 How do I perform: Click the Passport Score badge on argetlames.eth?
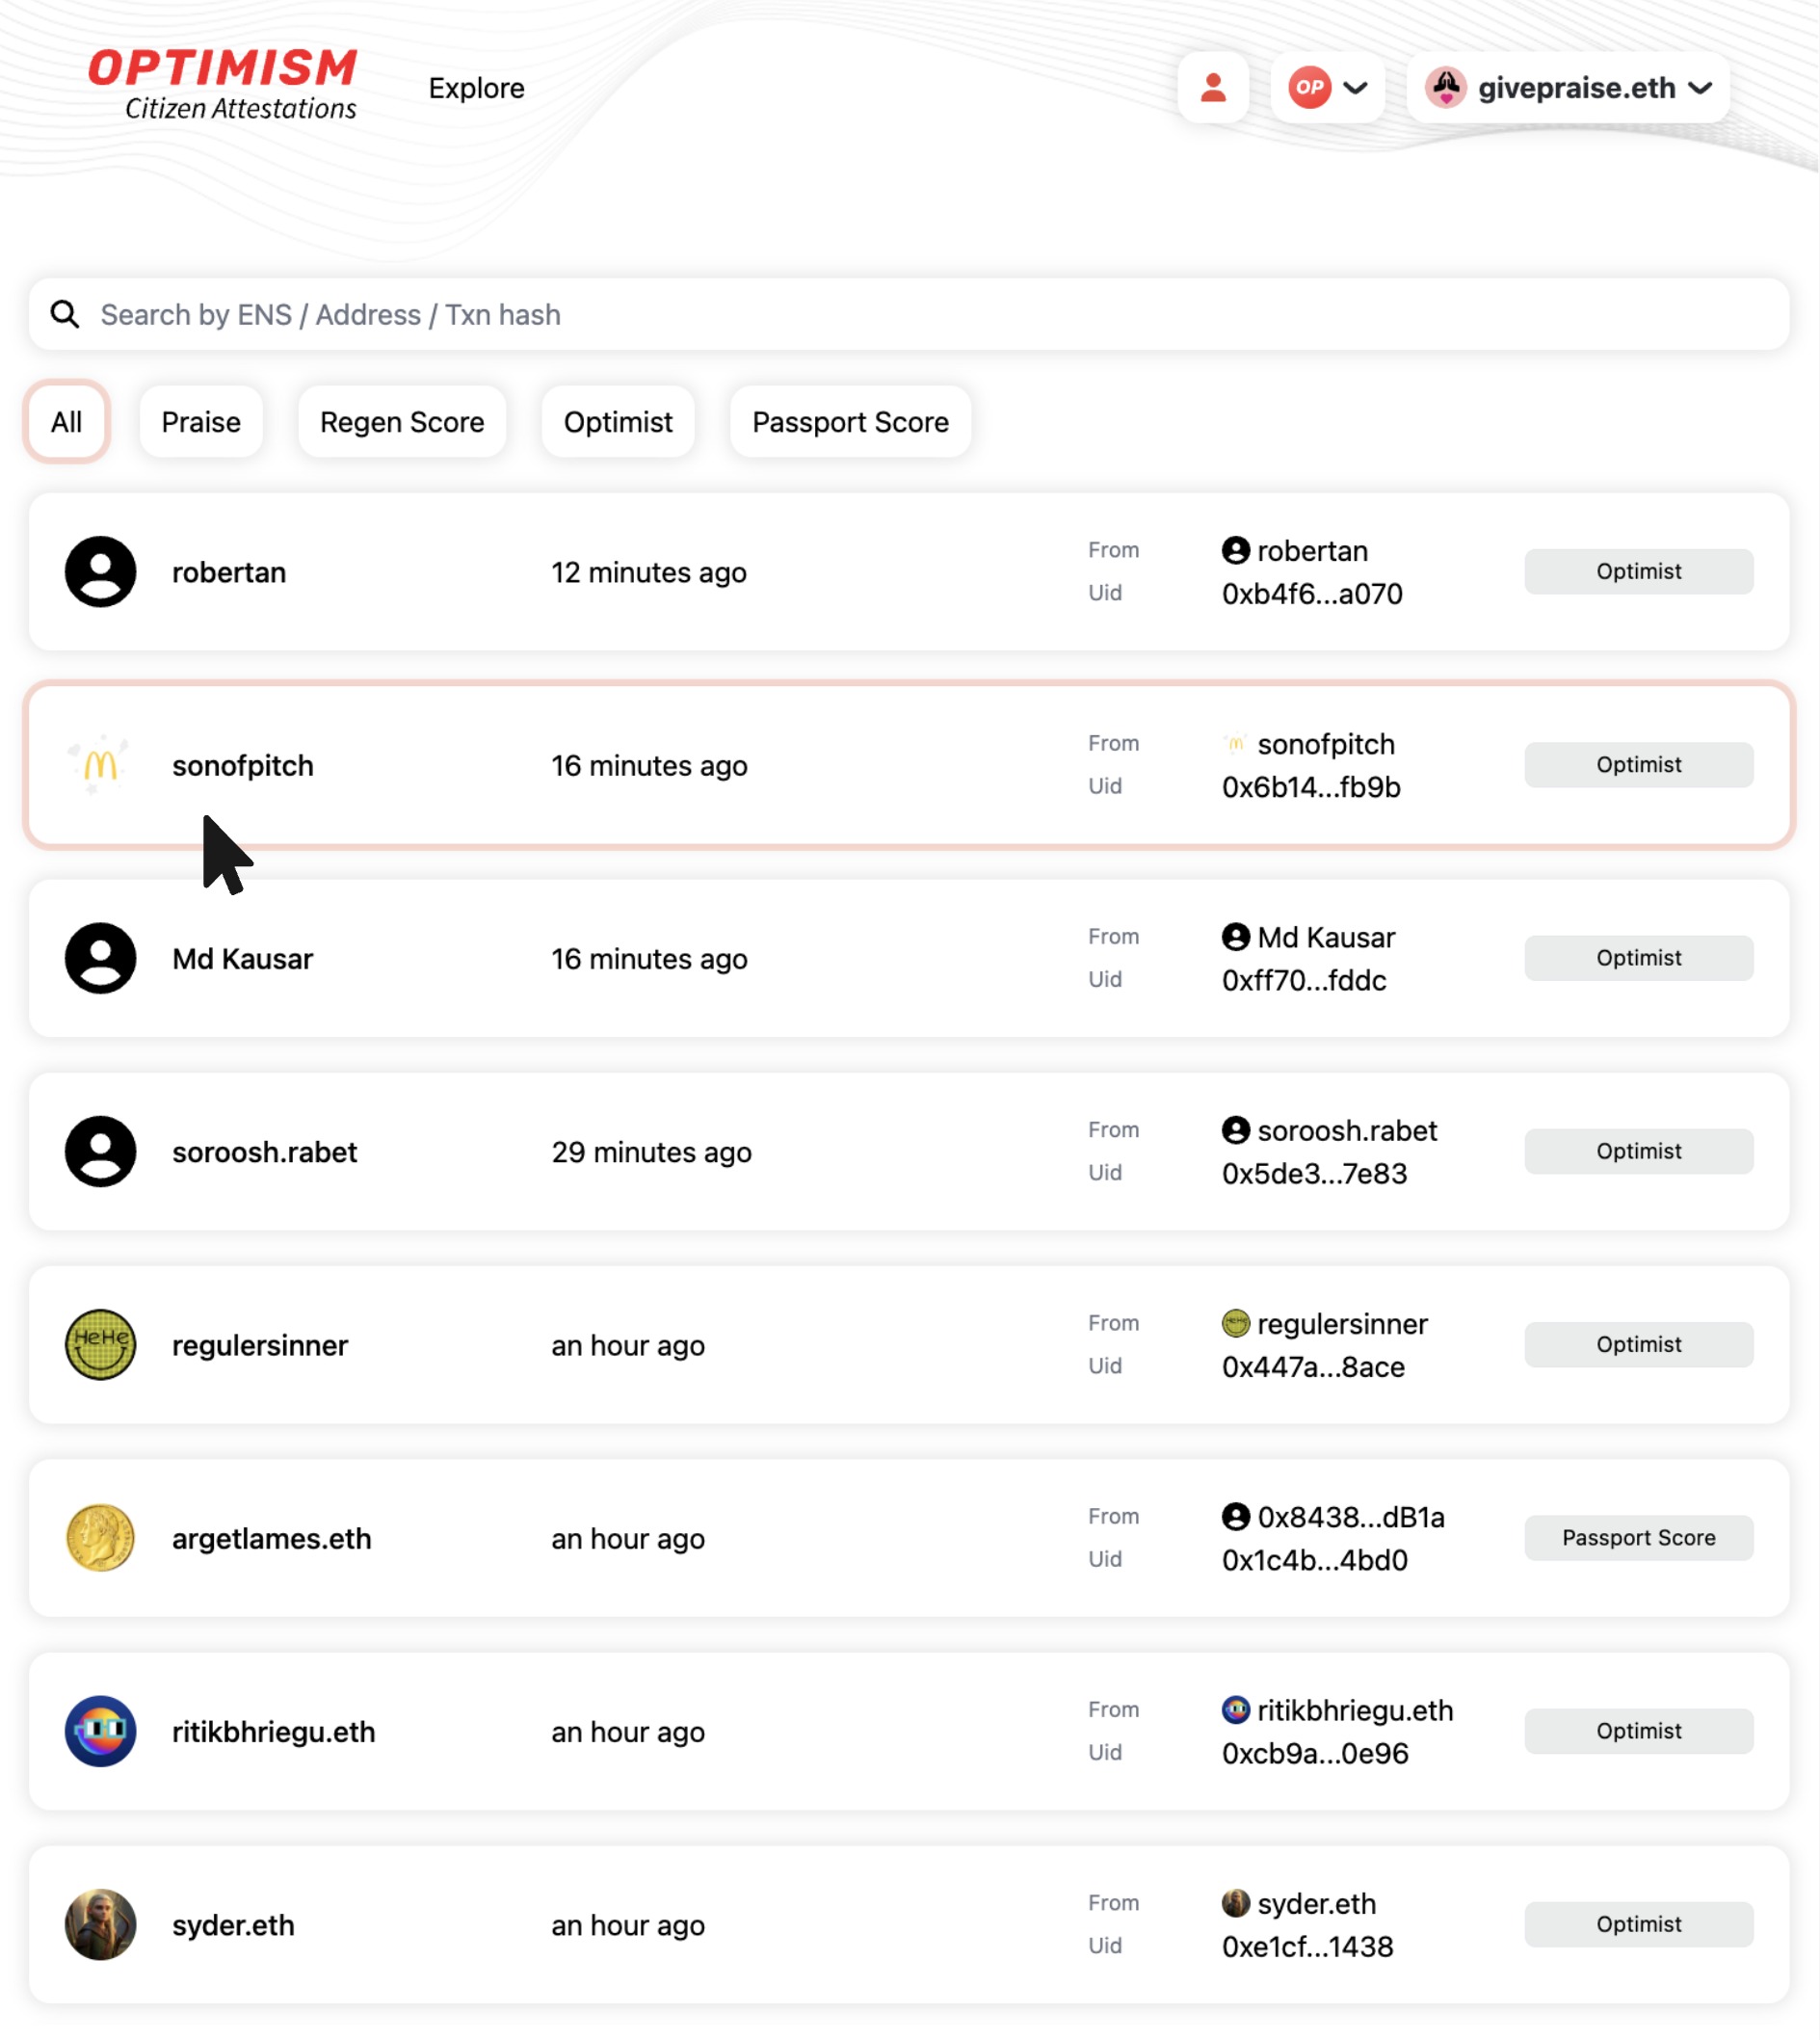point(1638,1538)
